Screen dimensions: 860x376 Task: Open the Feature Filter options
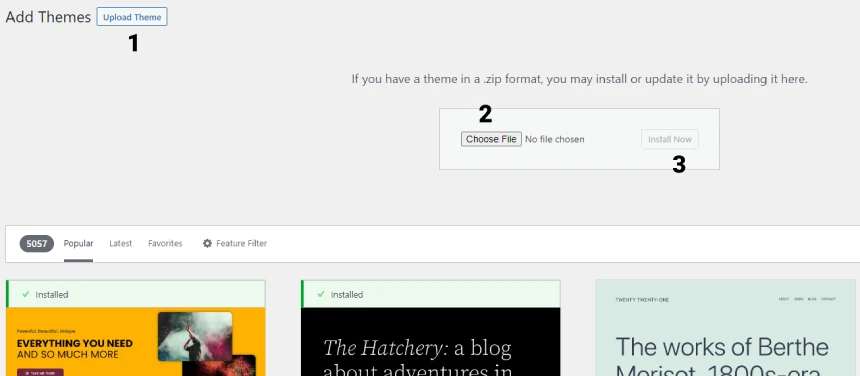point(234,243)
